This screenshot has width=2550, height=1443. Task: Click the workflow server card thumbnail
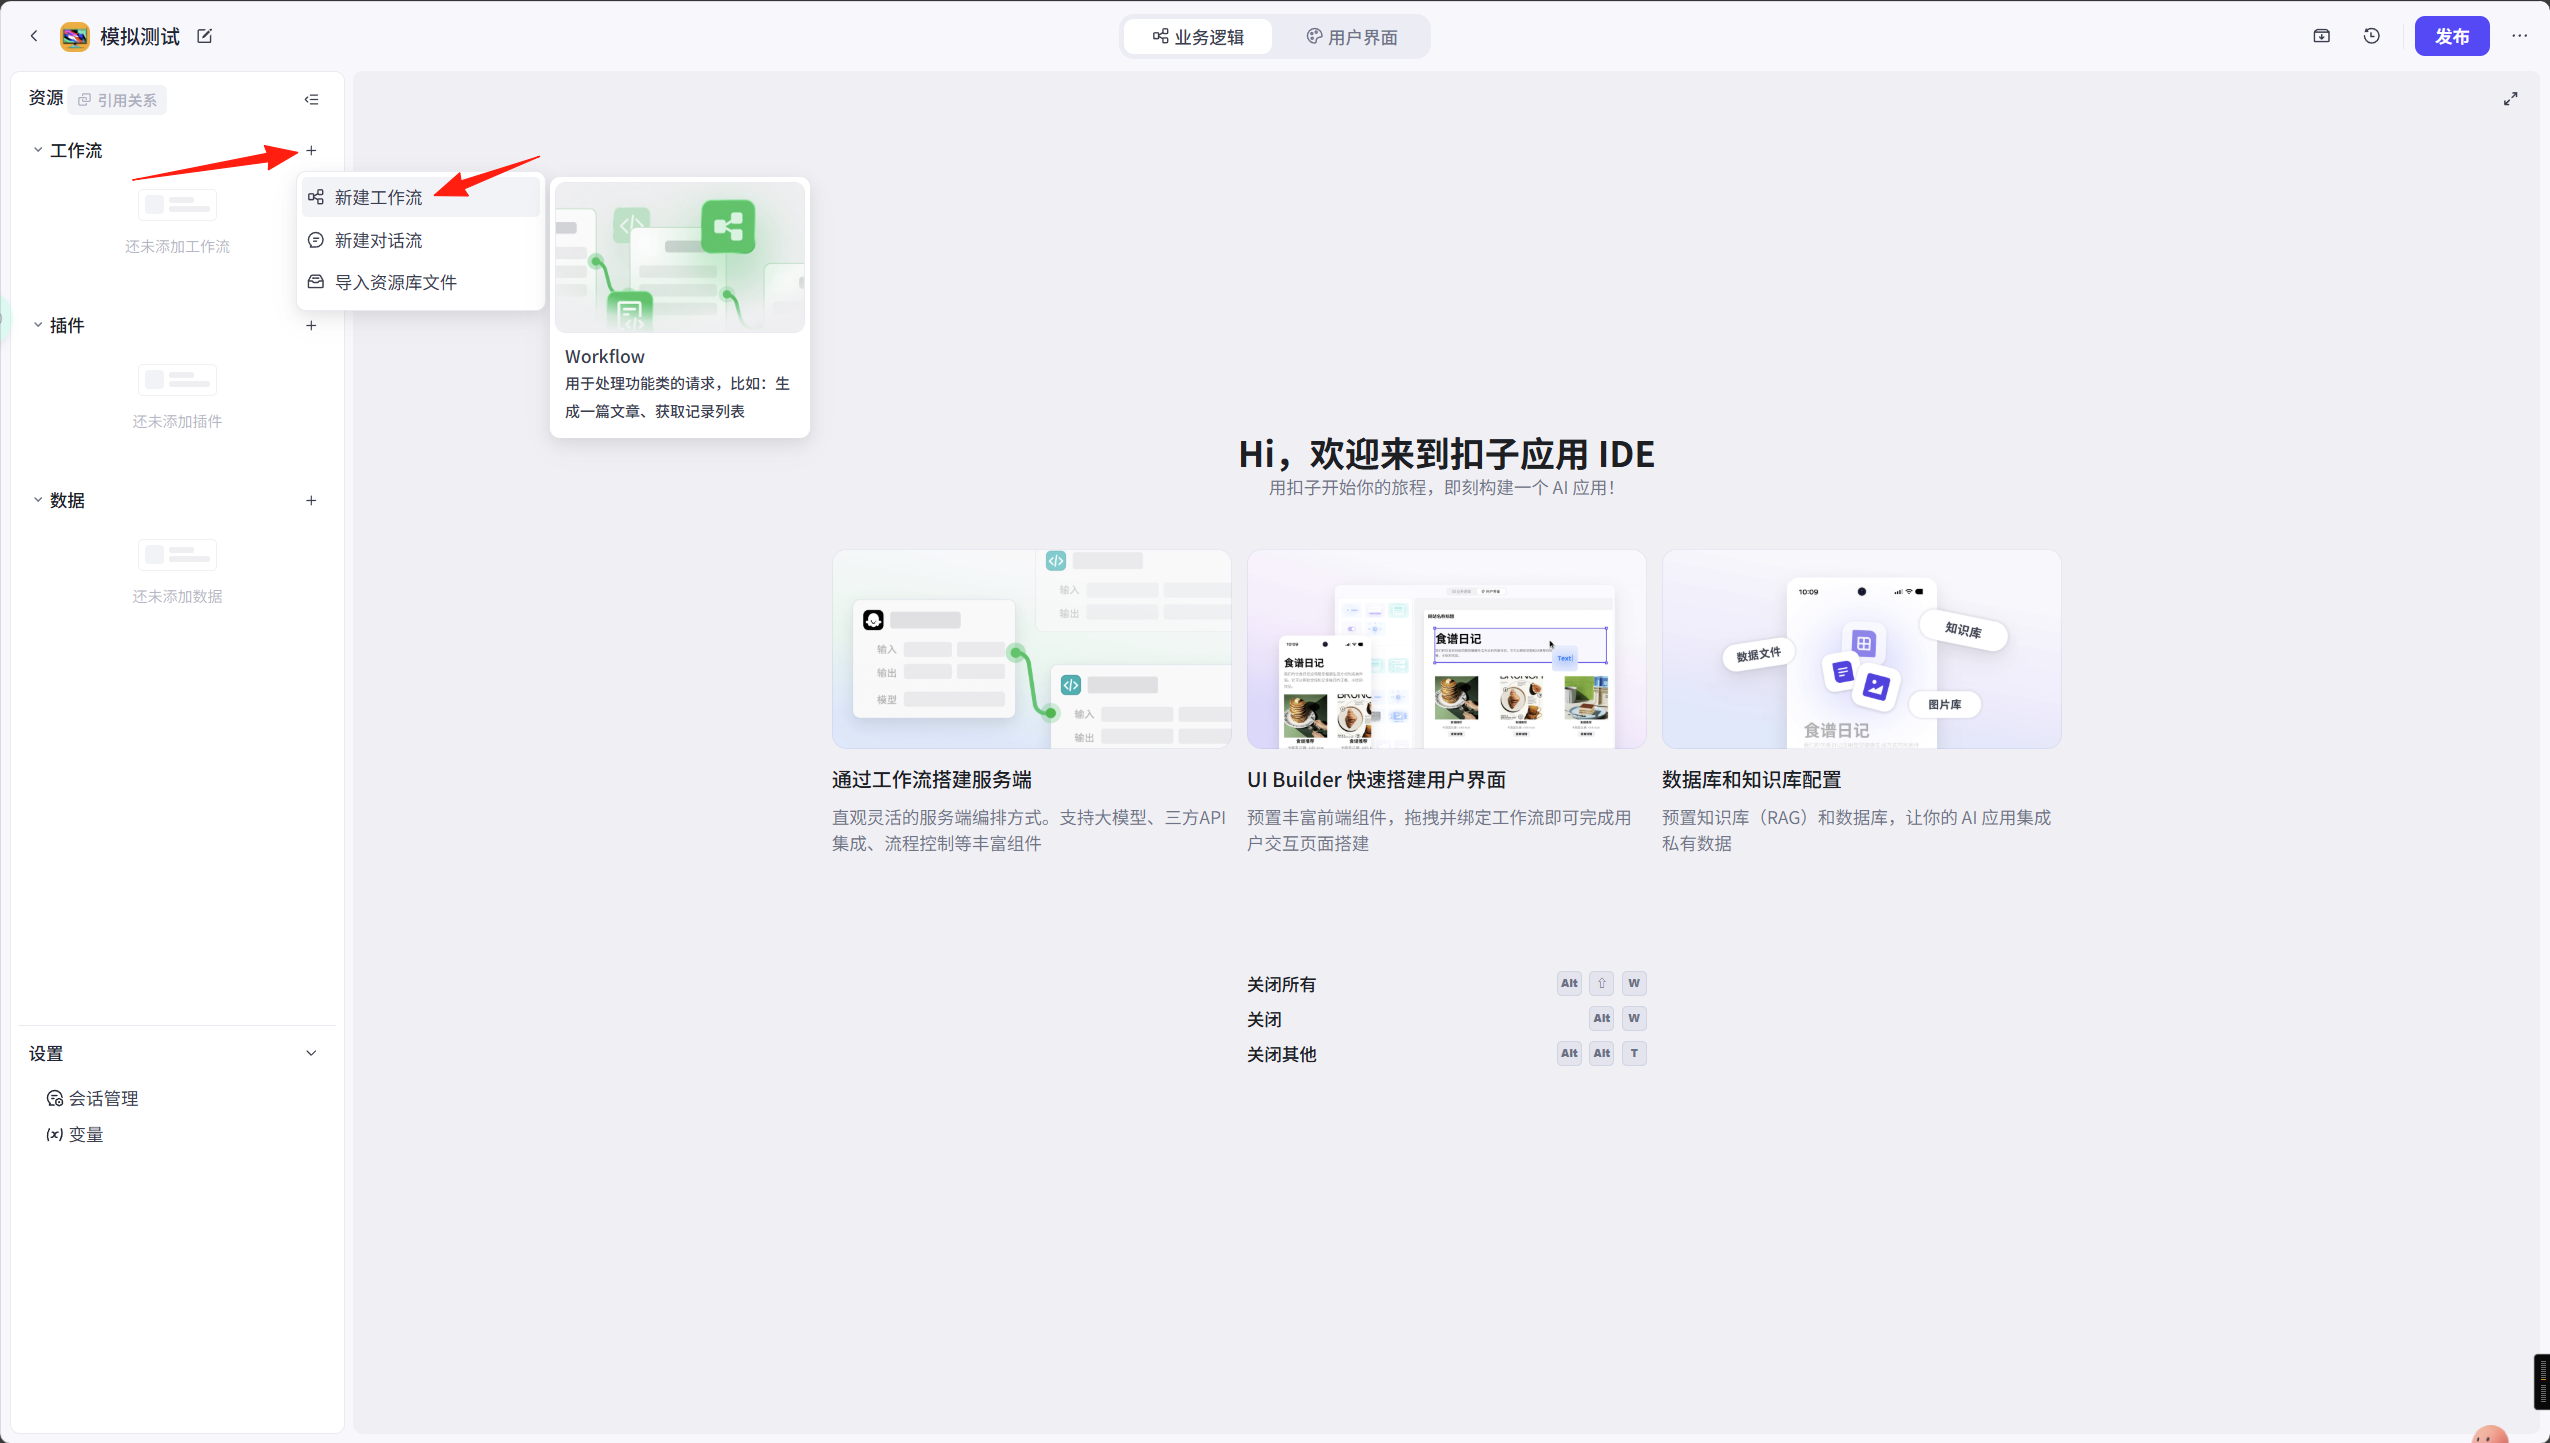[x=1031, y=649]
